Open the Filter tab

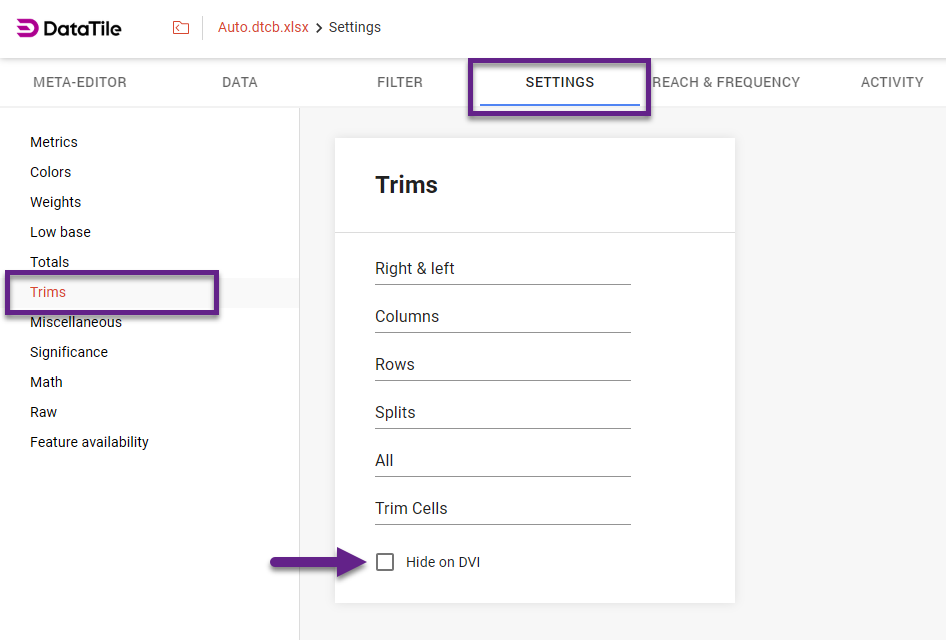400,83
